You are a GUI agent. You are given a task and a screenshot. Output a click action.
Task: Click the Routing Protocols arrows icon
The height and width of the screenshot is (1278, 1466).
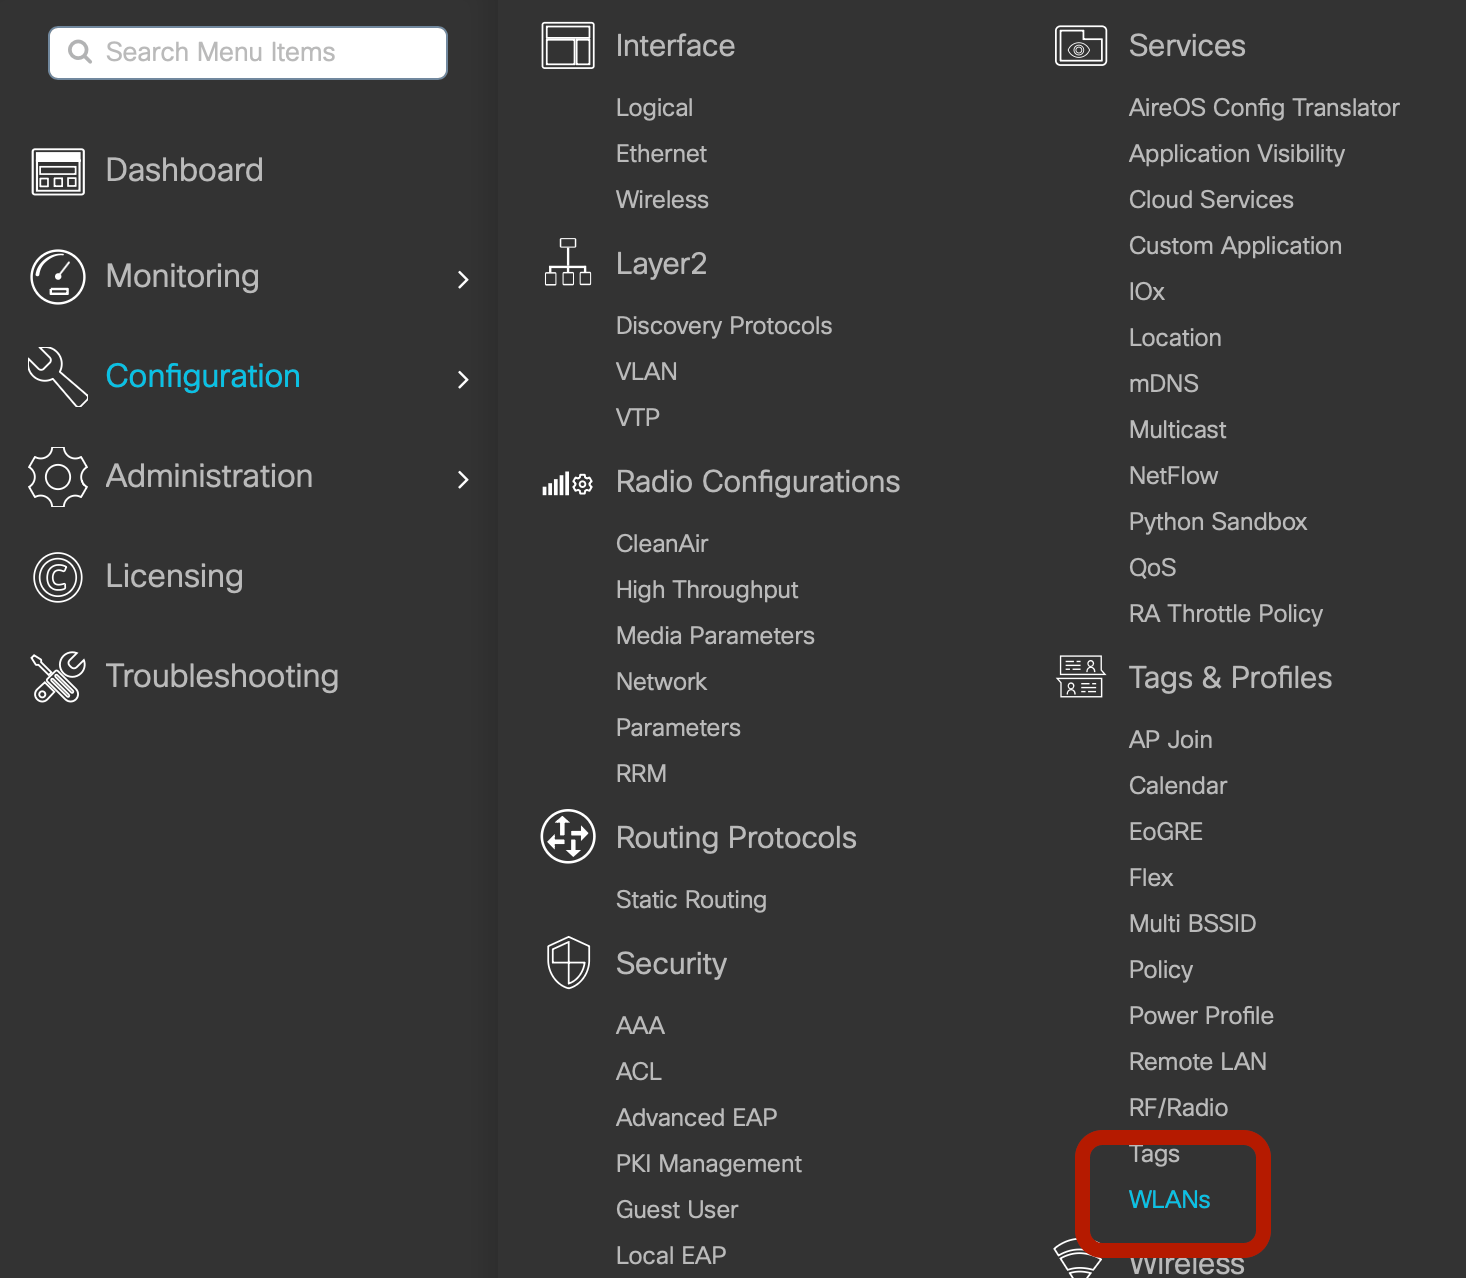coord(568,836)
